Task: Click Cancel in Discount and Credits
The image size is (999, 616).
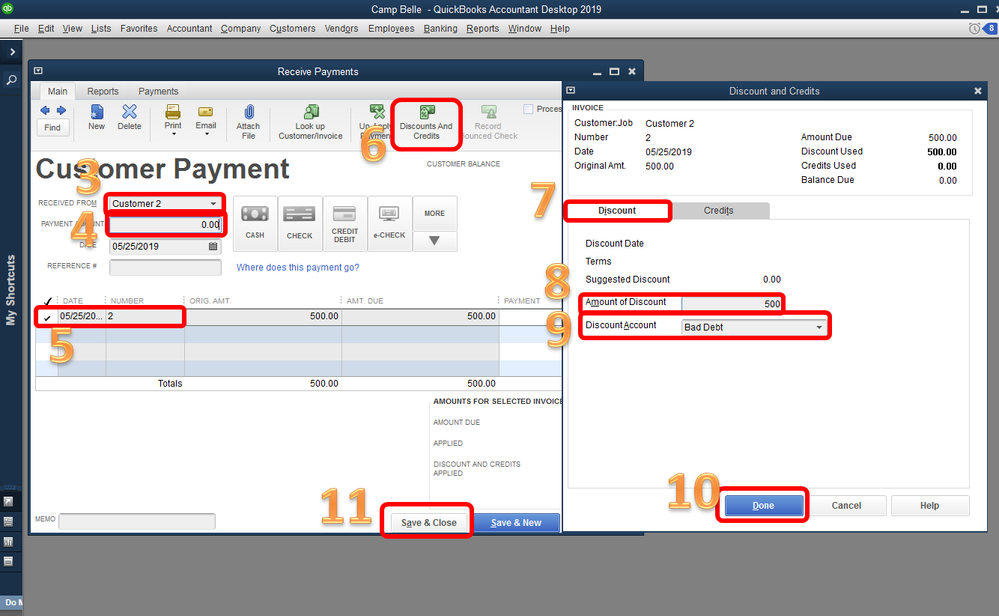Action: tap(846, 506)
